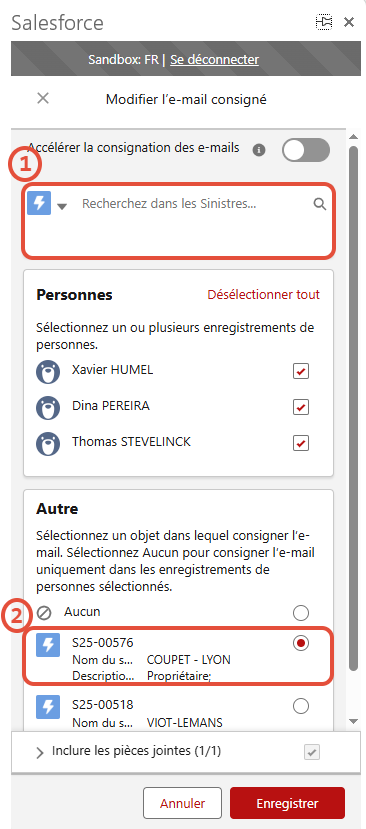Click Désélectionner tout link
366x829 pixels.
tap(263, 294)
